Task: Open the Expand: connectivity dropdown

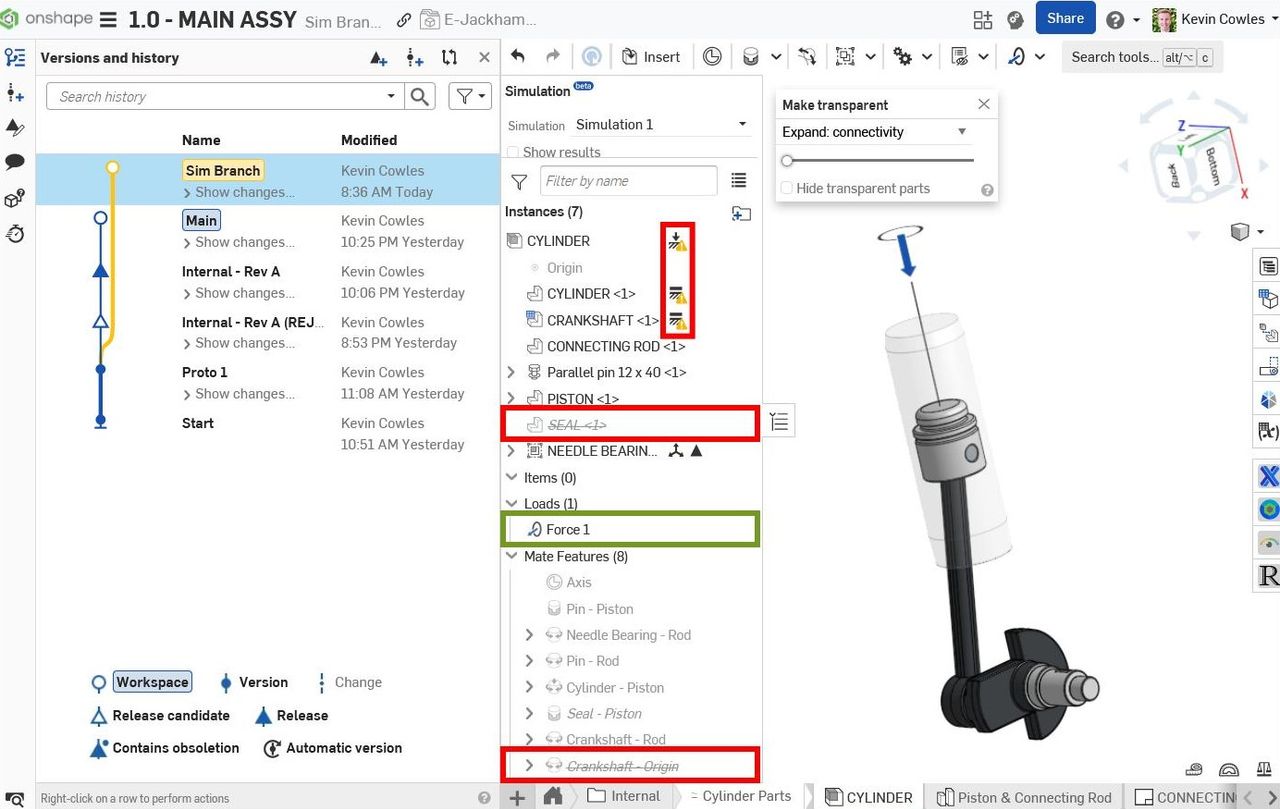Action: (x=875, y=131)
